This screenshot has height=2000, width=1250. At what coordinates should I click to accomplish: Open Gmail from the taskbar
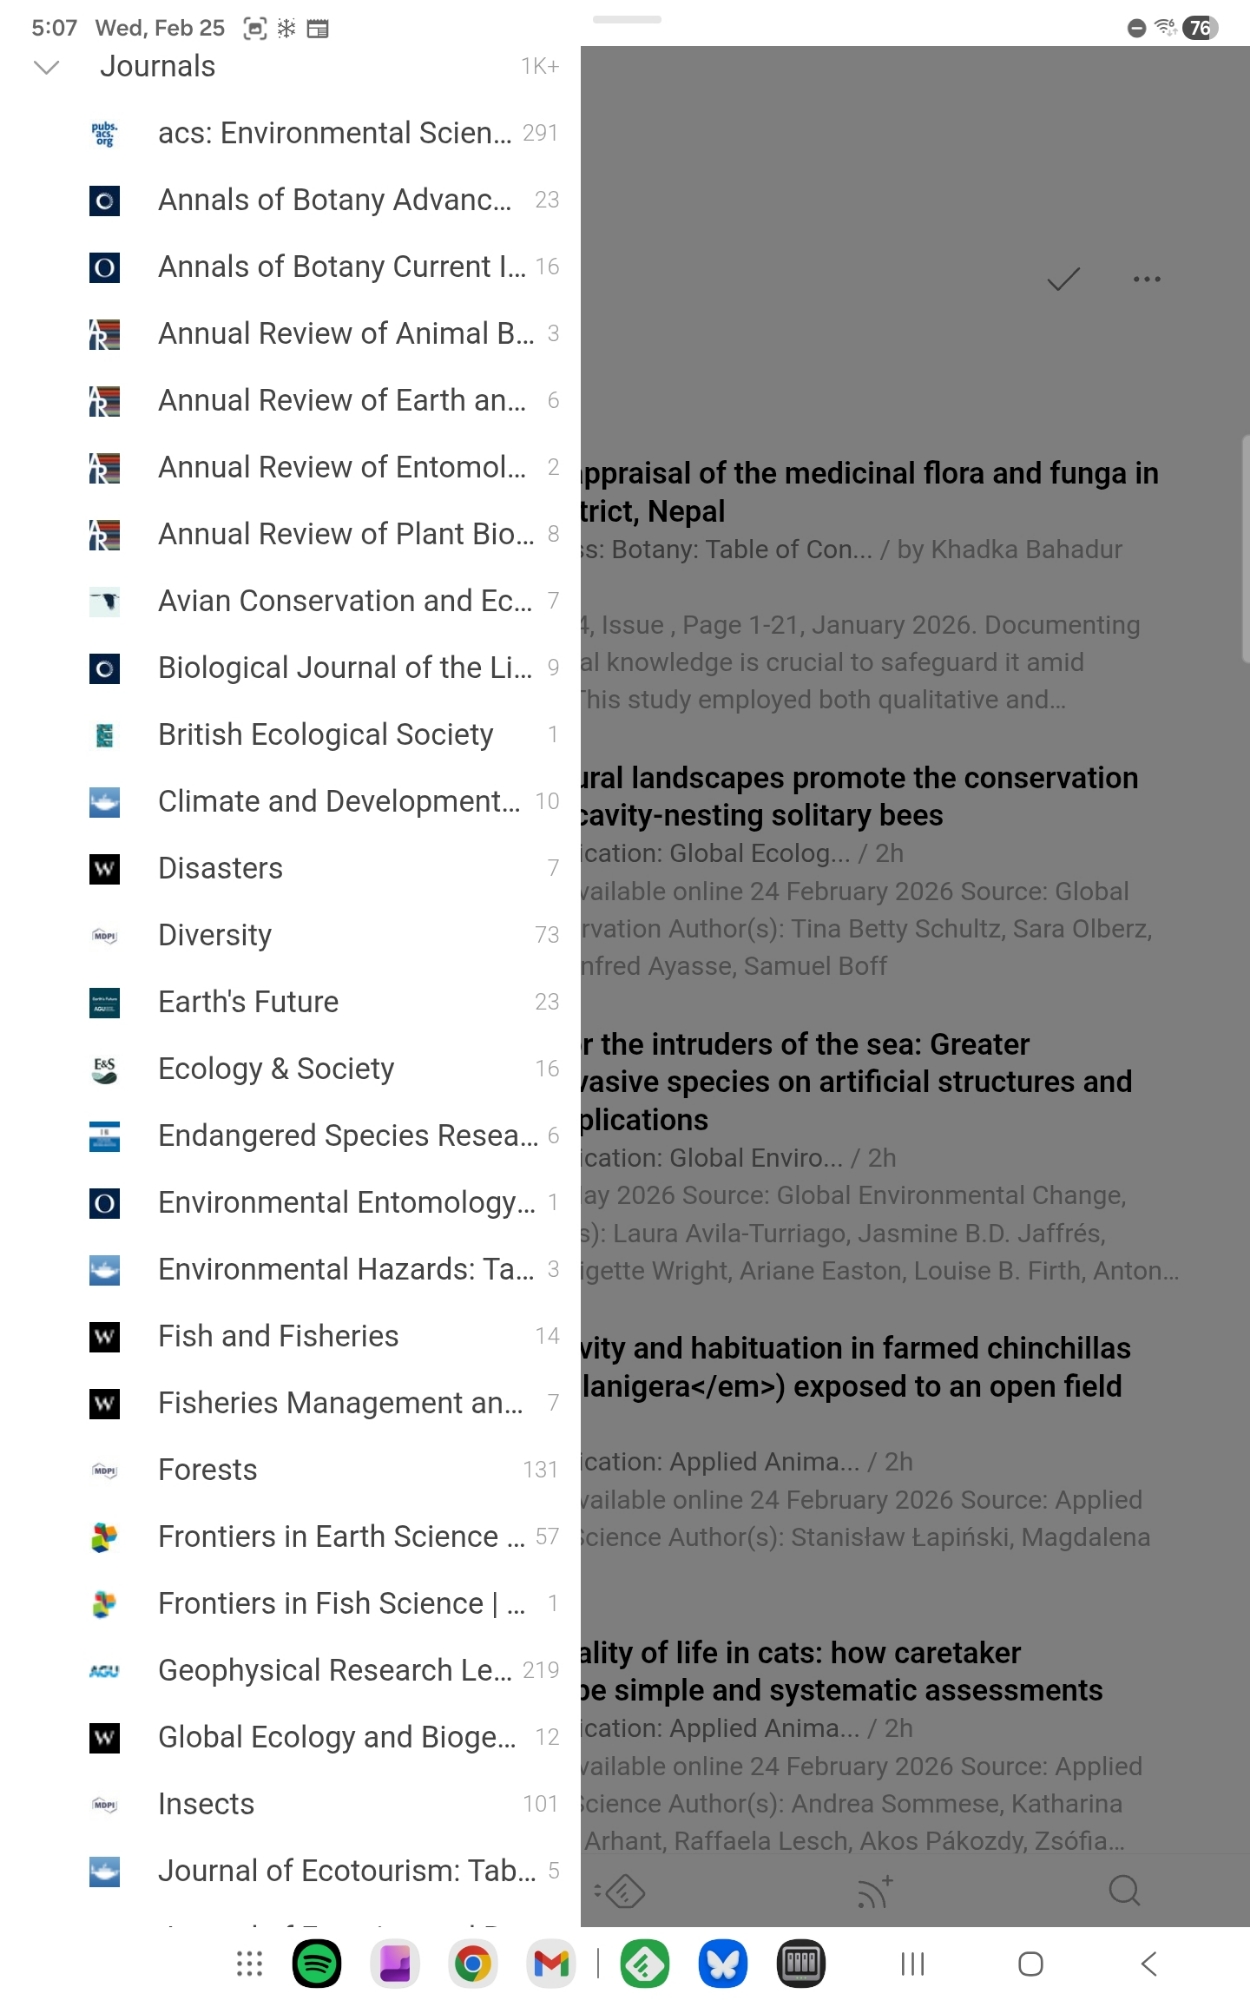tap(551, 1964)
